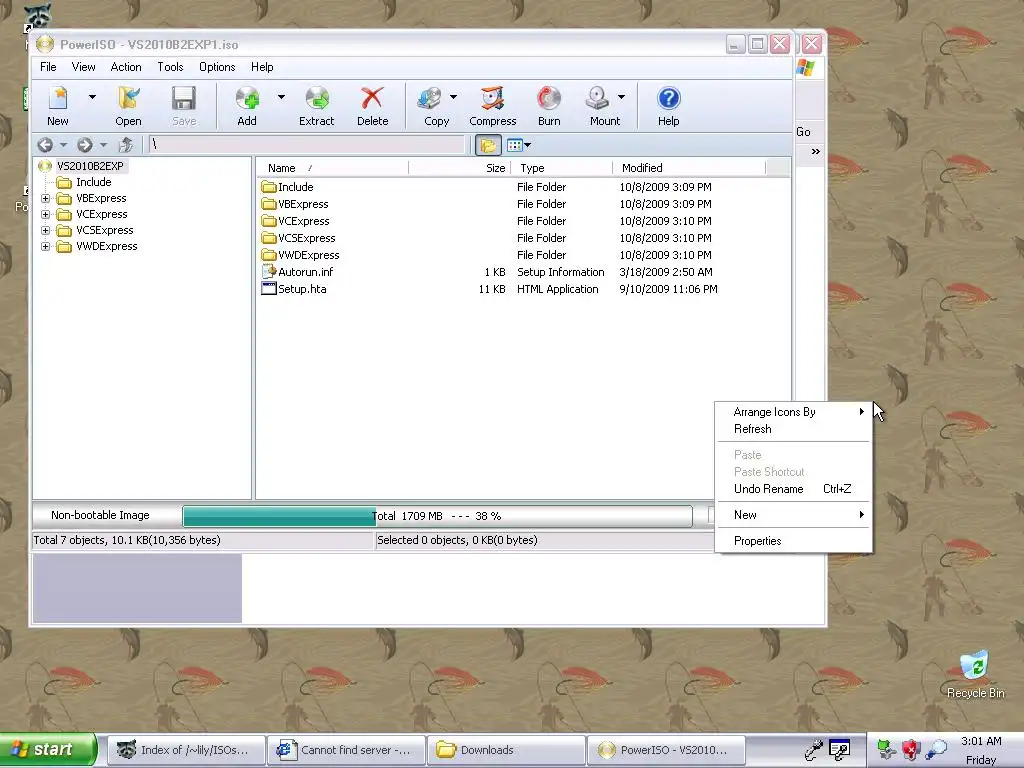The width and height of the screenshot is (1024, 768).
Task: Open the Help menu
Action: pyautogui.click(x=262, y=67)
